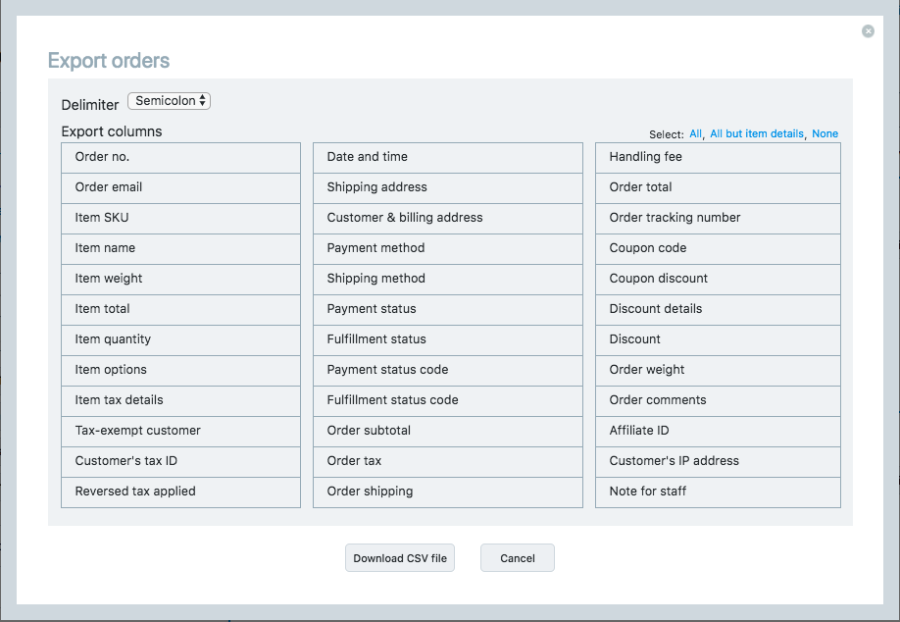
Task: Toggle the Tax-exempt customer column
Action: point(180,431)
